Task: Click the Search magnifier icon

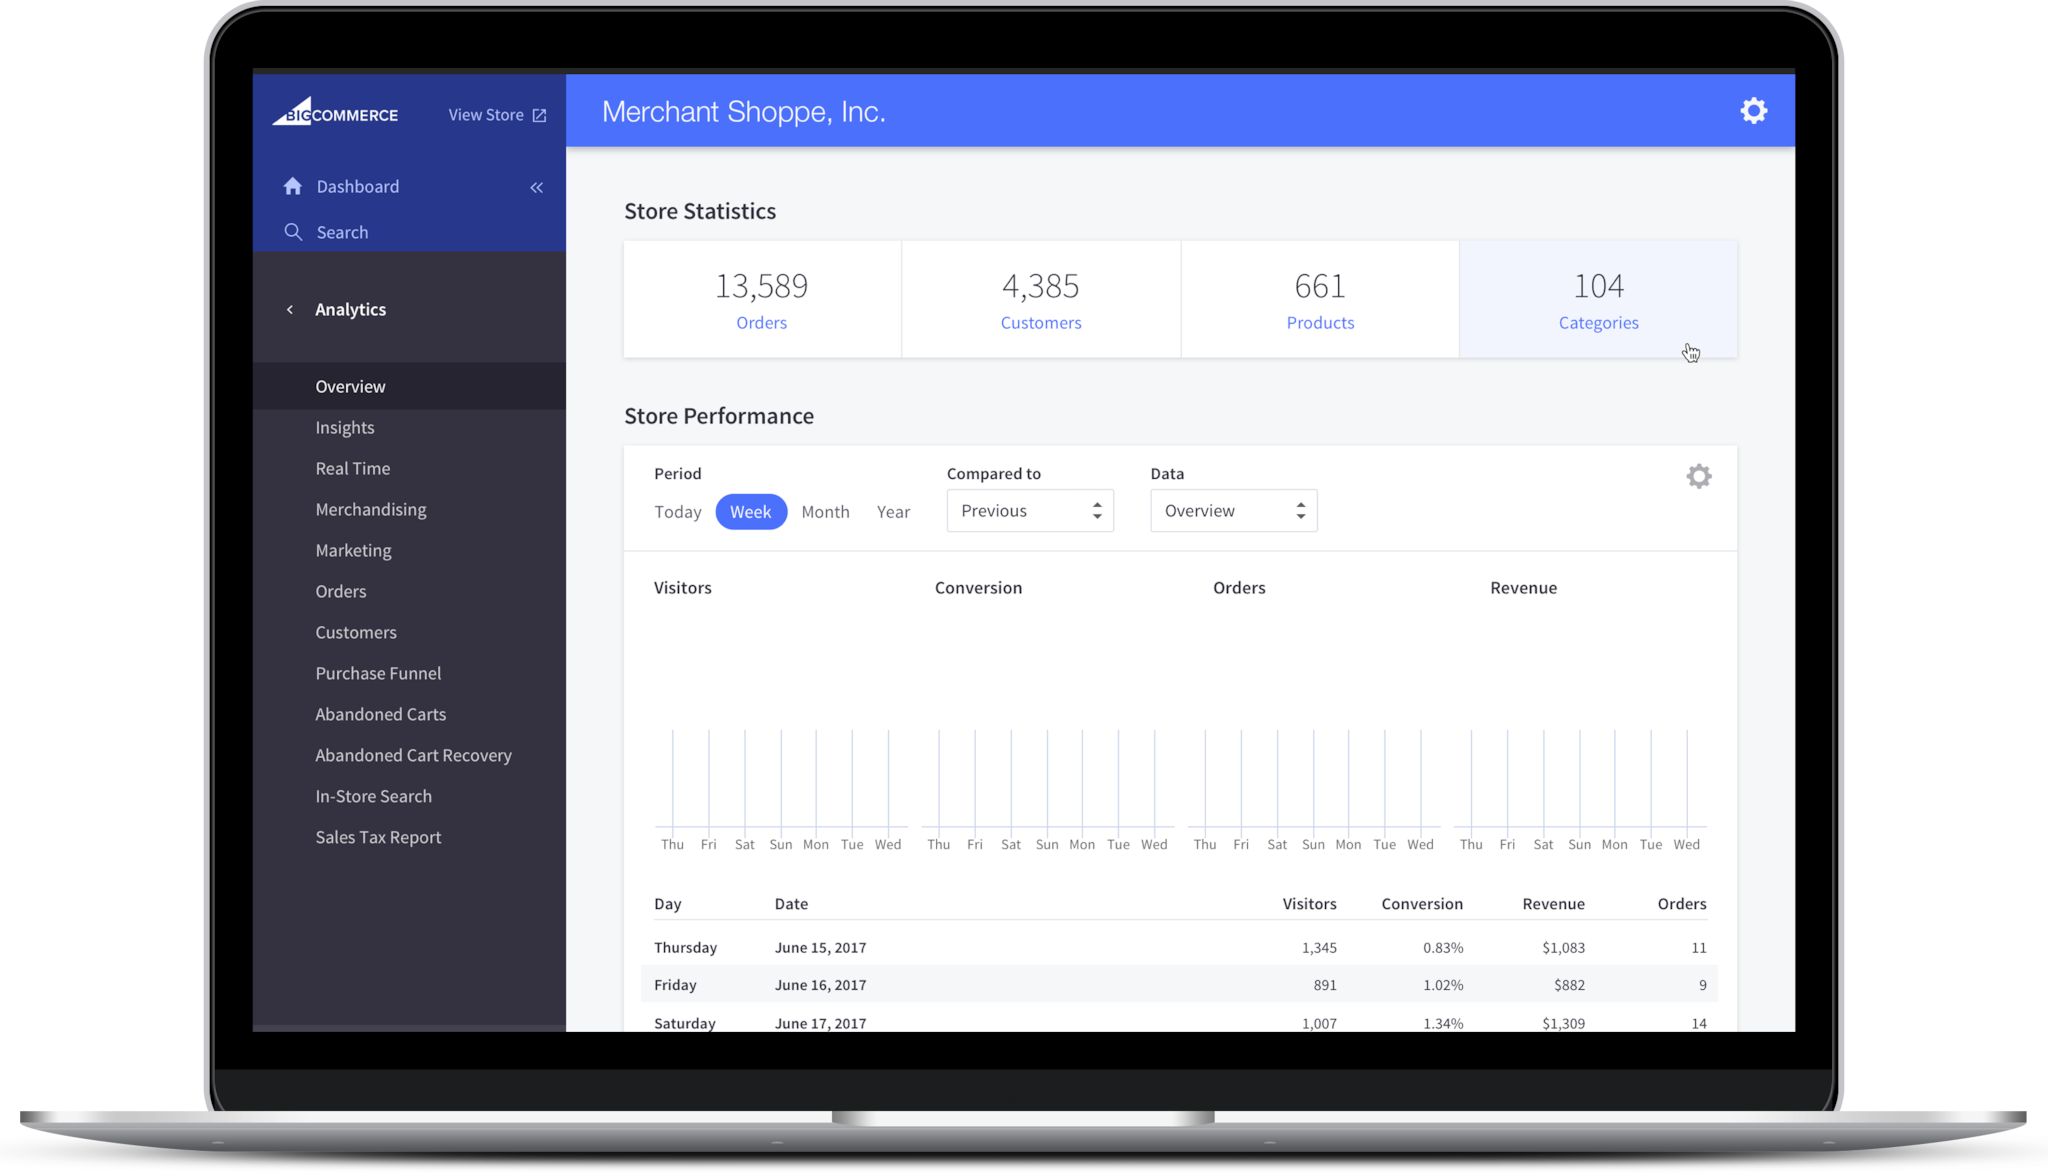Action: click(x=293, y=232)
